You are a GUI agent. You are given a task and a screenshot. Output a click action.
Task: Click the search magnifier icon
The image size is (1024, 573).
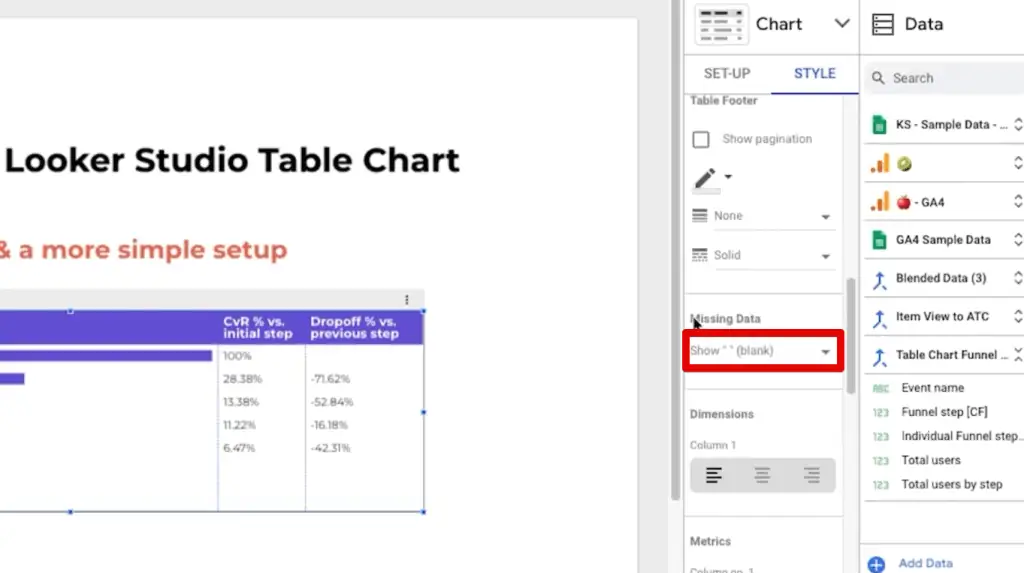pyautogui.click(x=878, y=78)
